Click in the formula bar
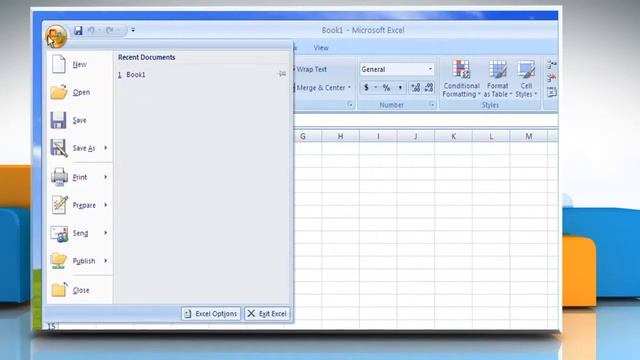Viewport: 640px width, 360px height. coord(426,121)
